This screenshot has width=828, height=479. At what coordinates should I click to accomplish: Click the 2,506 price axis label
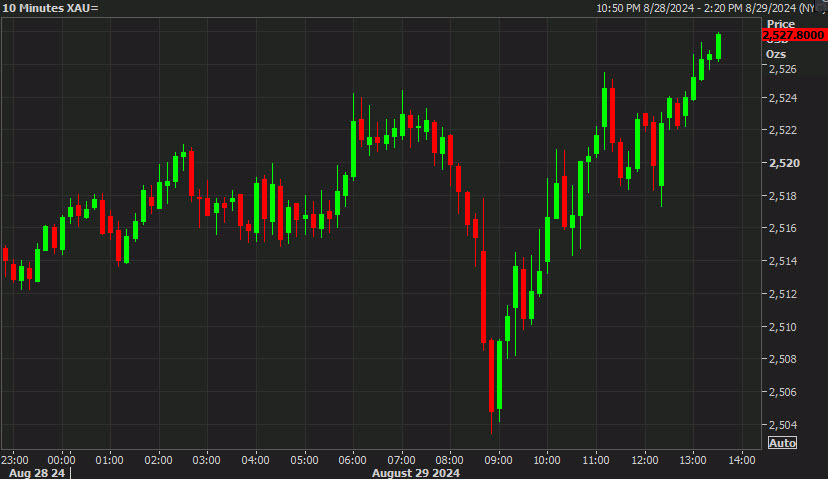coord(783,392)
